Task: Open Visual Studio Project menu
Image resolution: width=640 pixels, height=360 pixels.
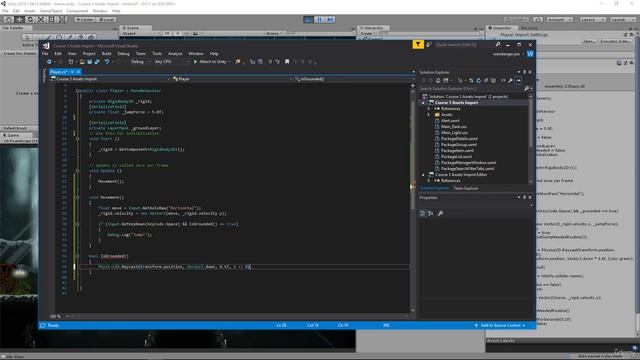Action: 89,53
